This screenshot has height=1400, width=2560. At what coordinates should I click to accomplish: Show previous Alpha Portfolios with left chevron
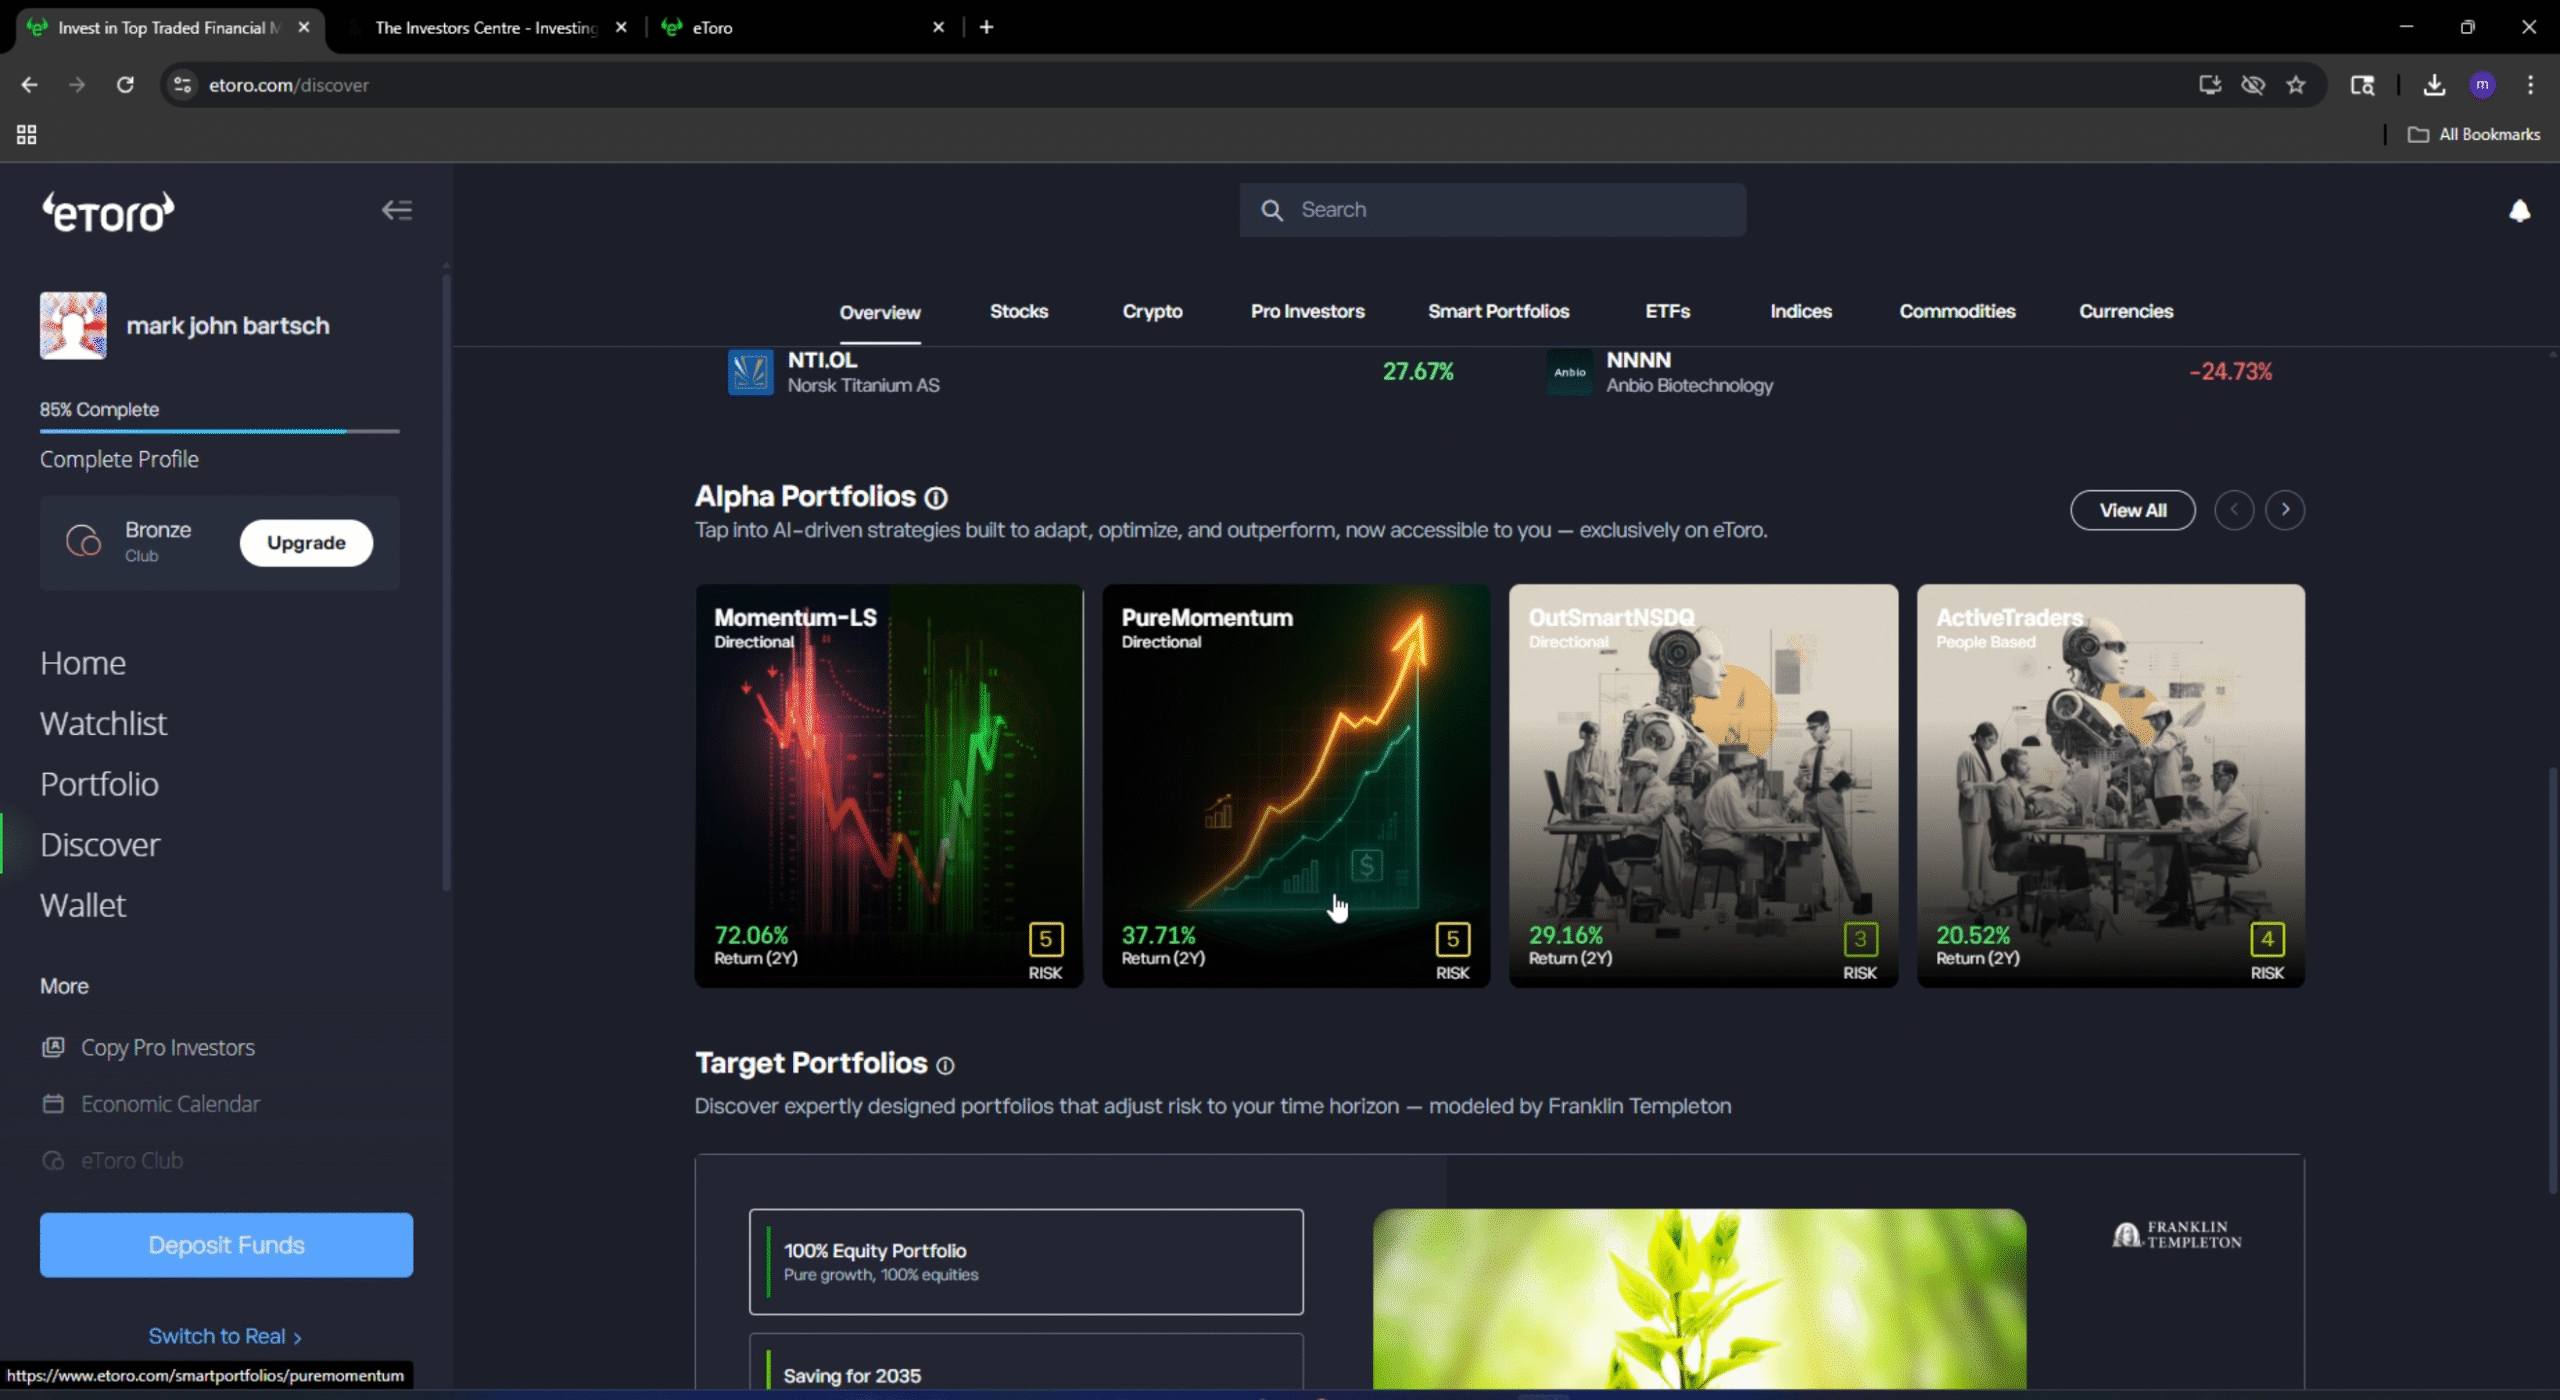coord(2234,510)
